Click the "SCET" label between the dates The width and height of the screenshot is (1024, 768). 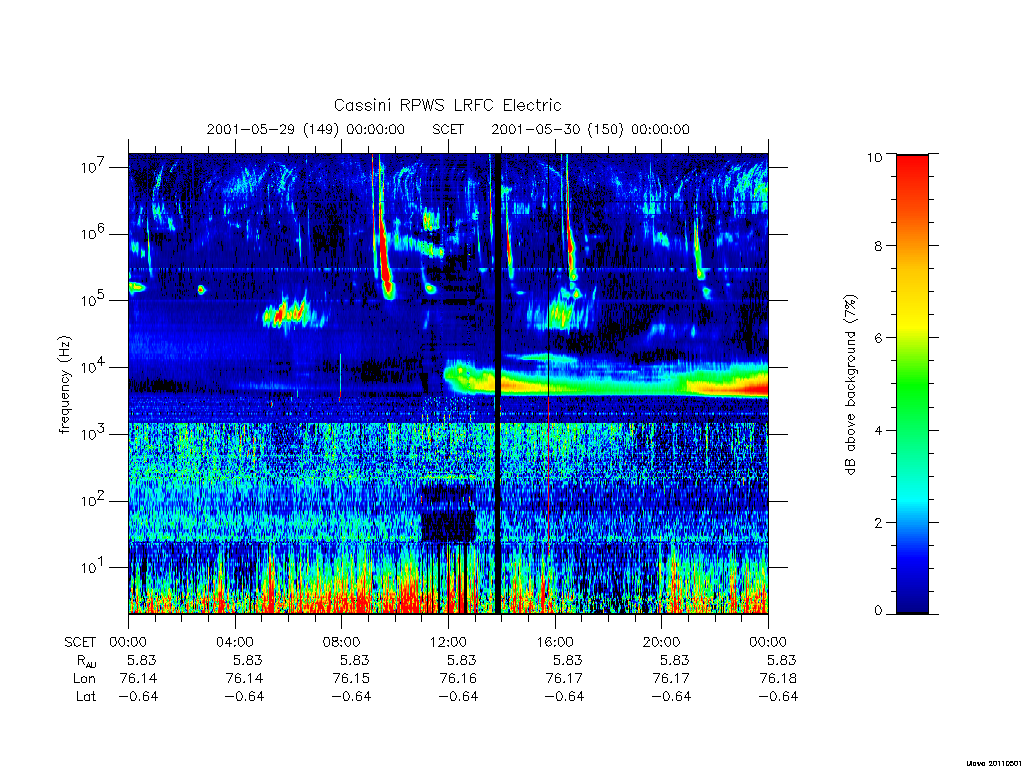pos(448,129)
